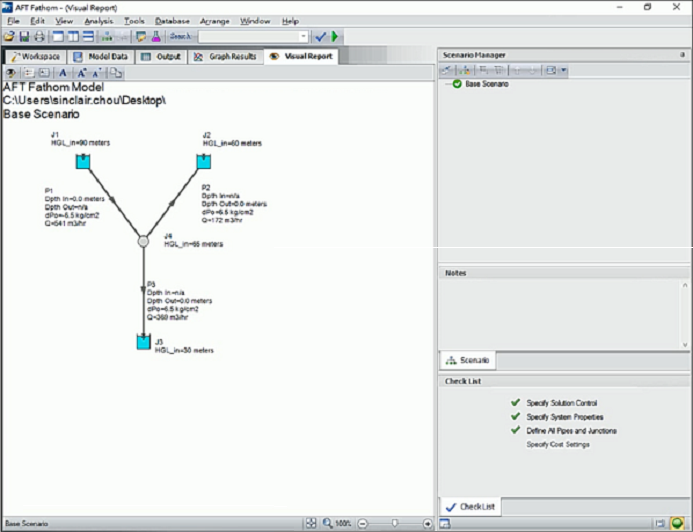Select reservoir junction J3 in diagram
This screenshot has height=532, width=693.
point(143,342)
